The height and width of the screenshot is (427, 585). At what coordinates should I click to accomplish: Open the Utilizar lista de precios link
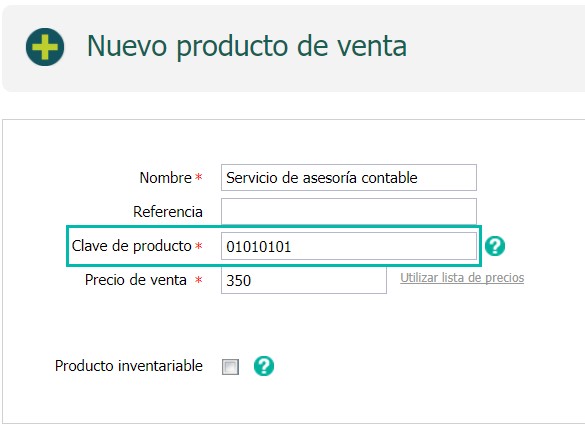(462, 278)
